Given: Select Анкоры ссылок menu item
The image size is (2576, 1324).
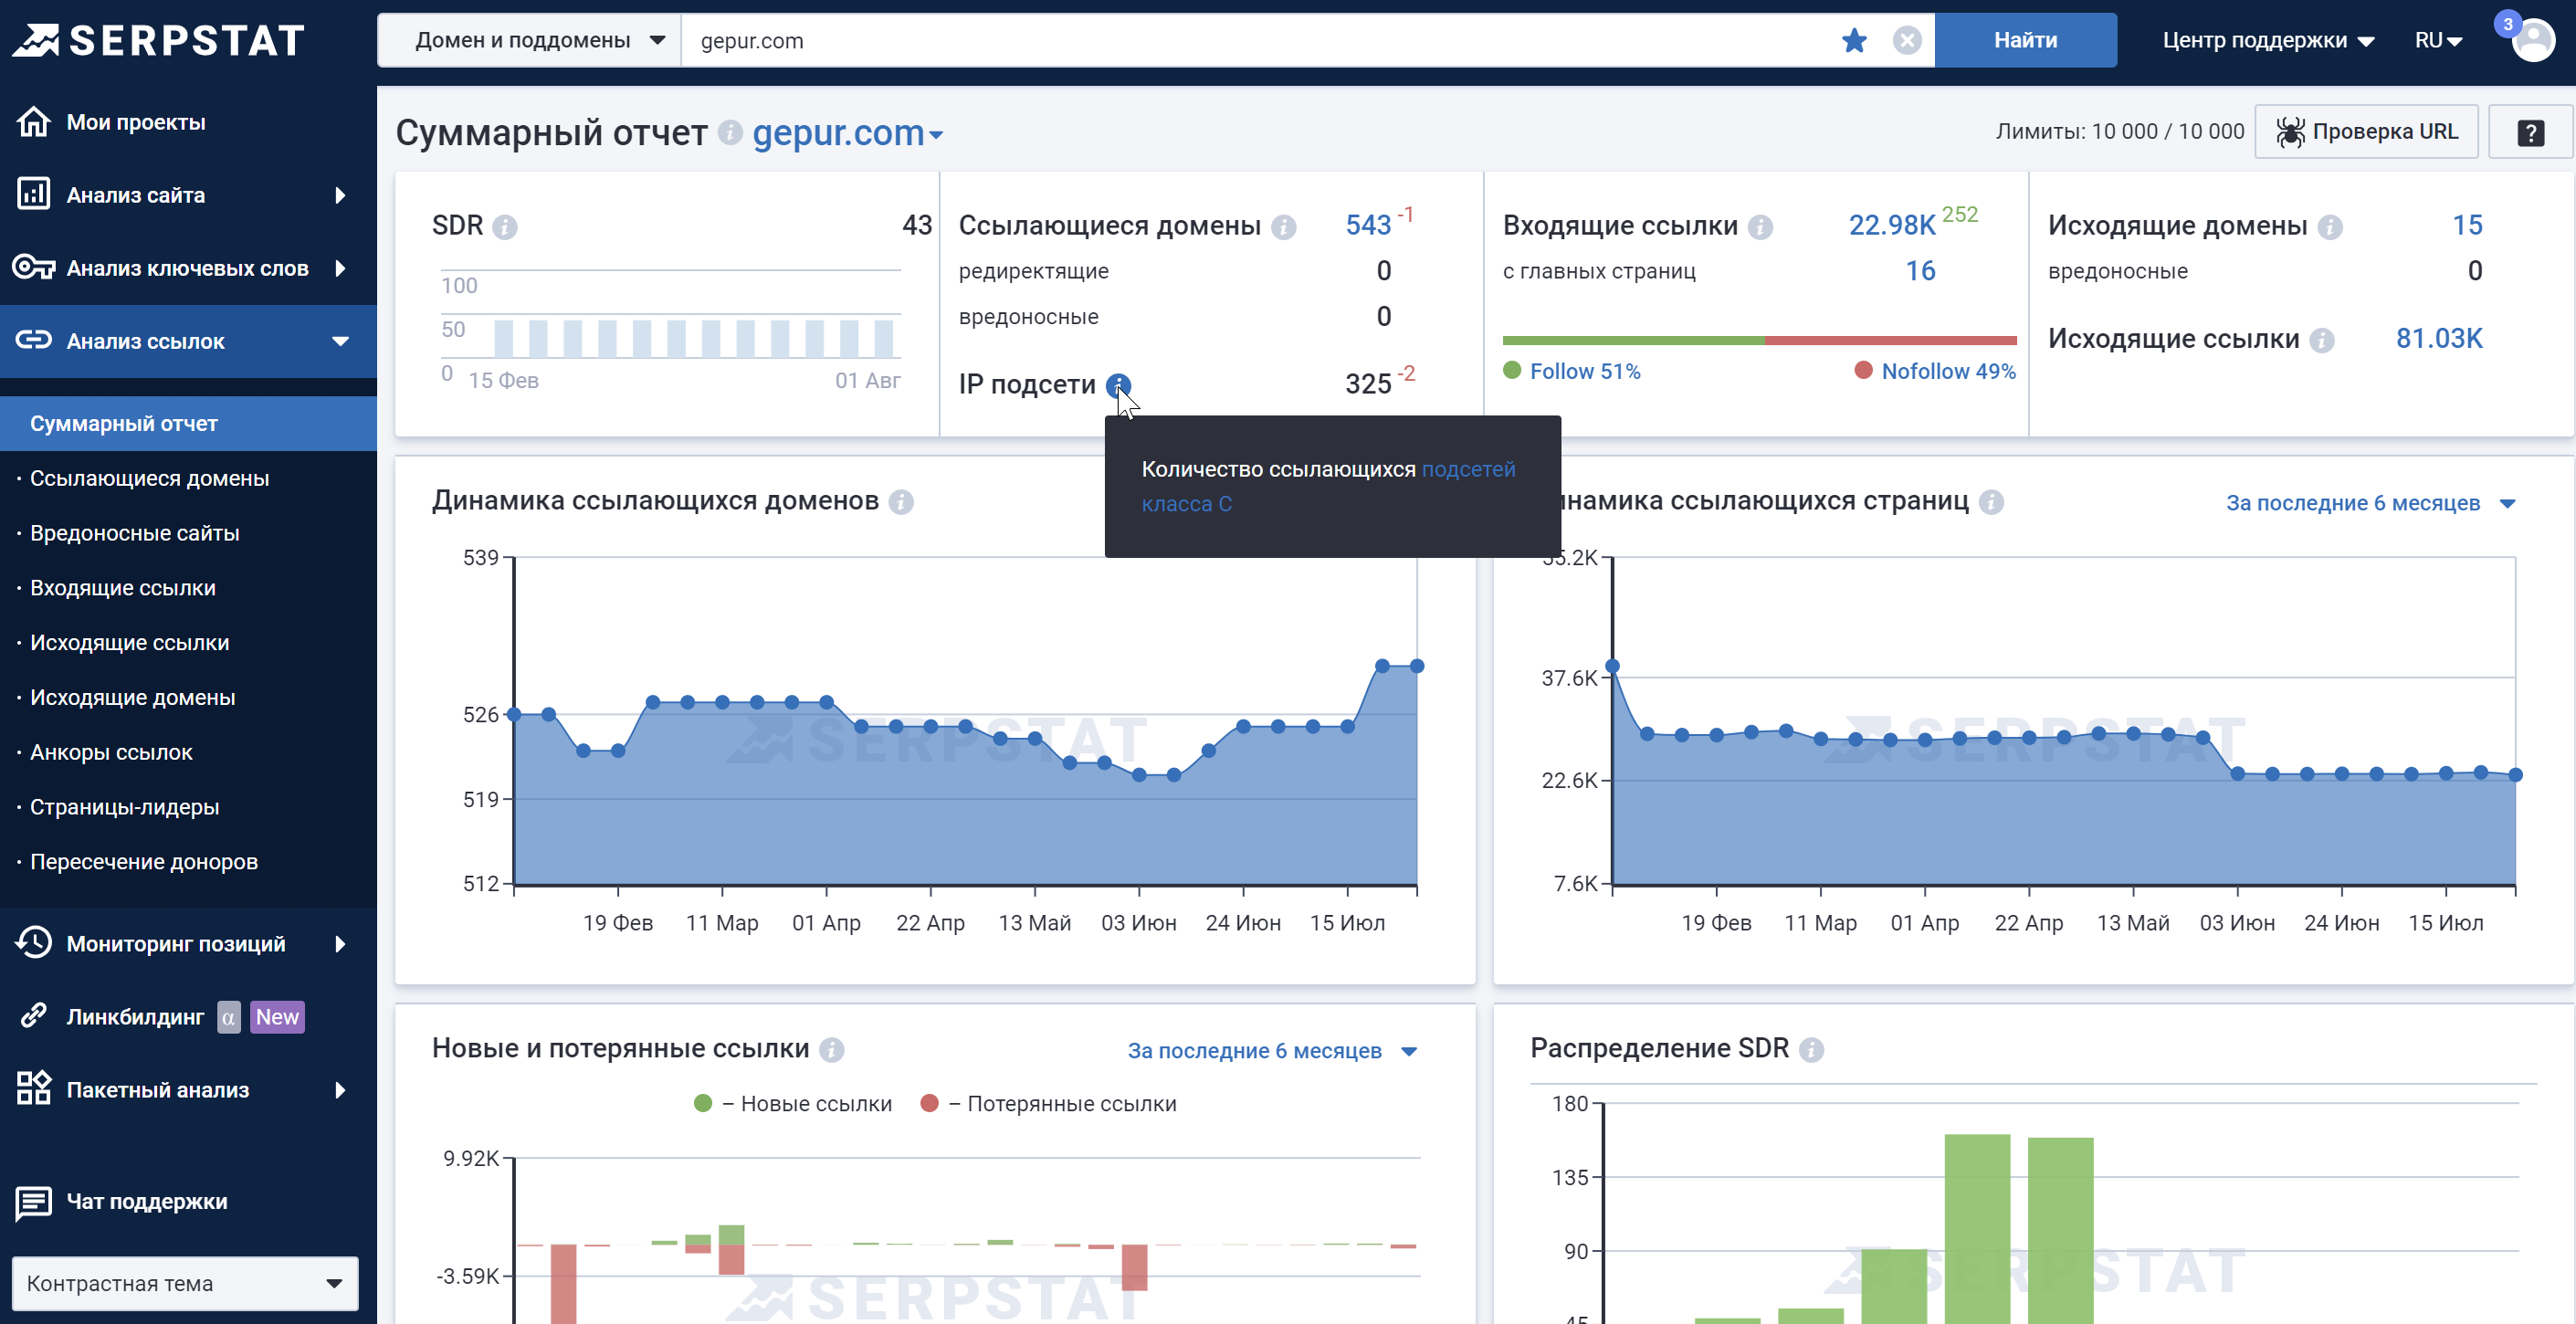Looking at the screenshot, I should [x=111, y=752].
